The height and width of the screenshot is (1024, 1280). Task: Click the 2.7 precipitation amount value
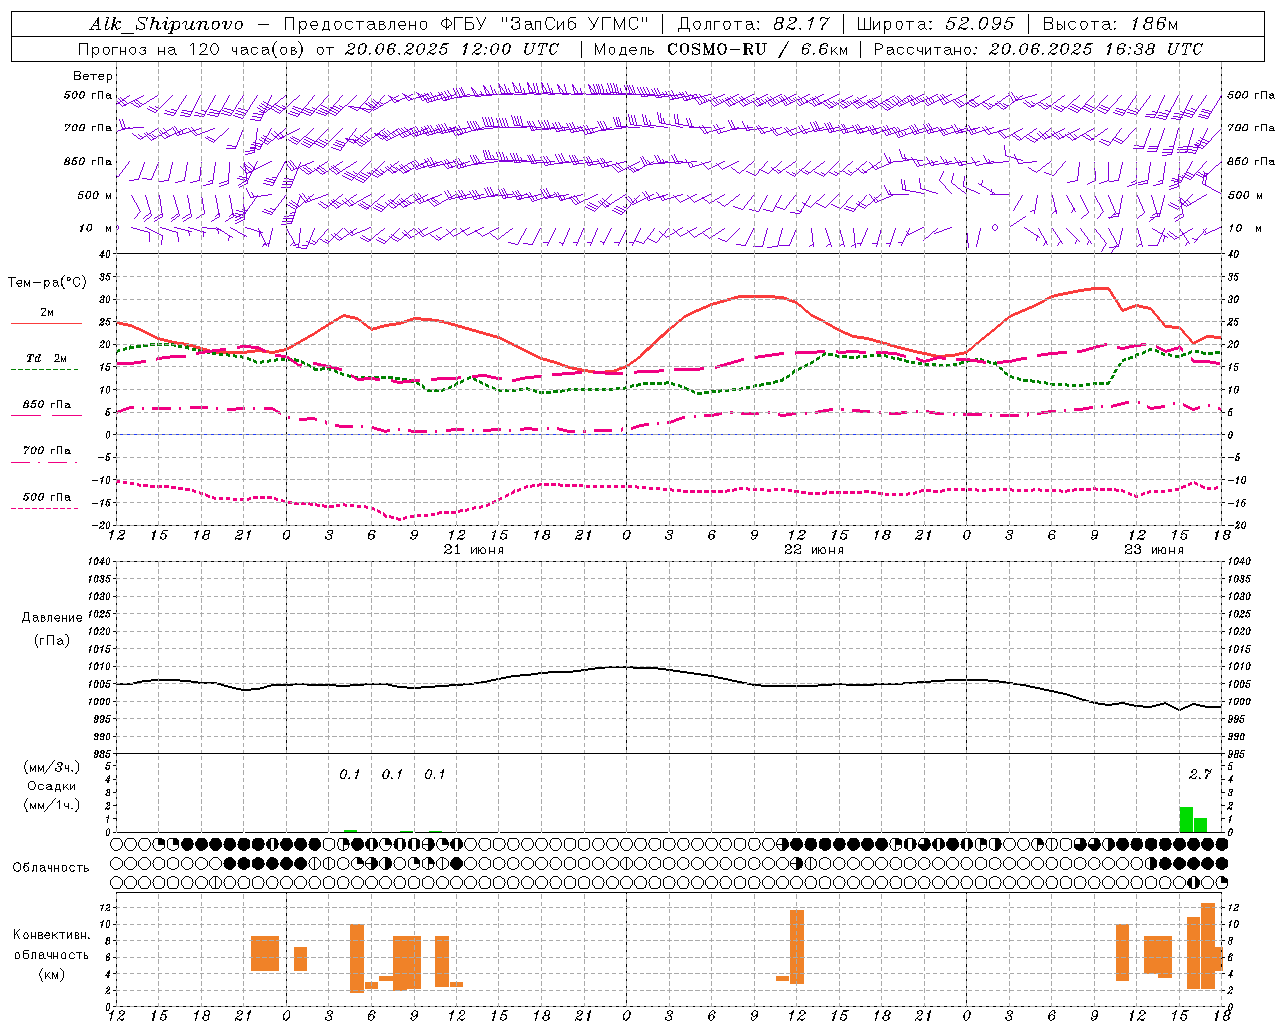pyautogui.click(x=1200, y=774)
